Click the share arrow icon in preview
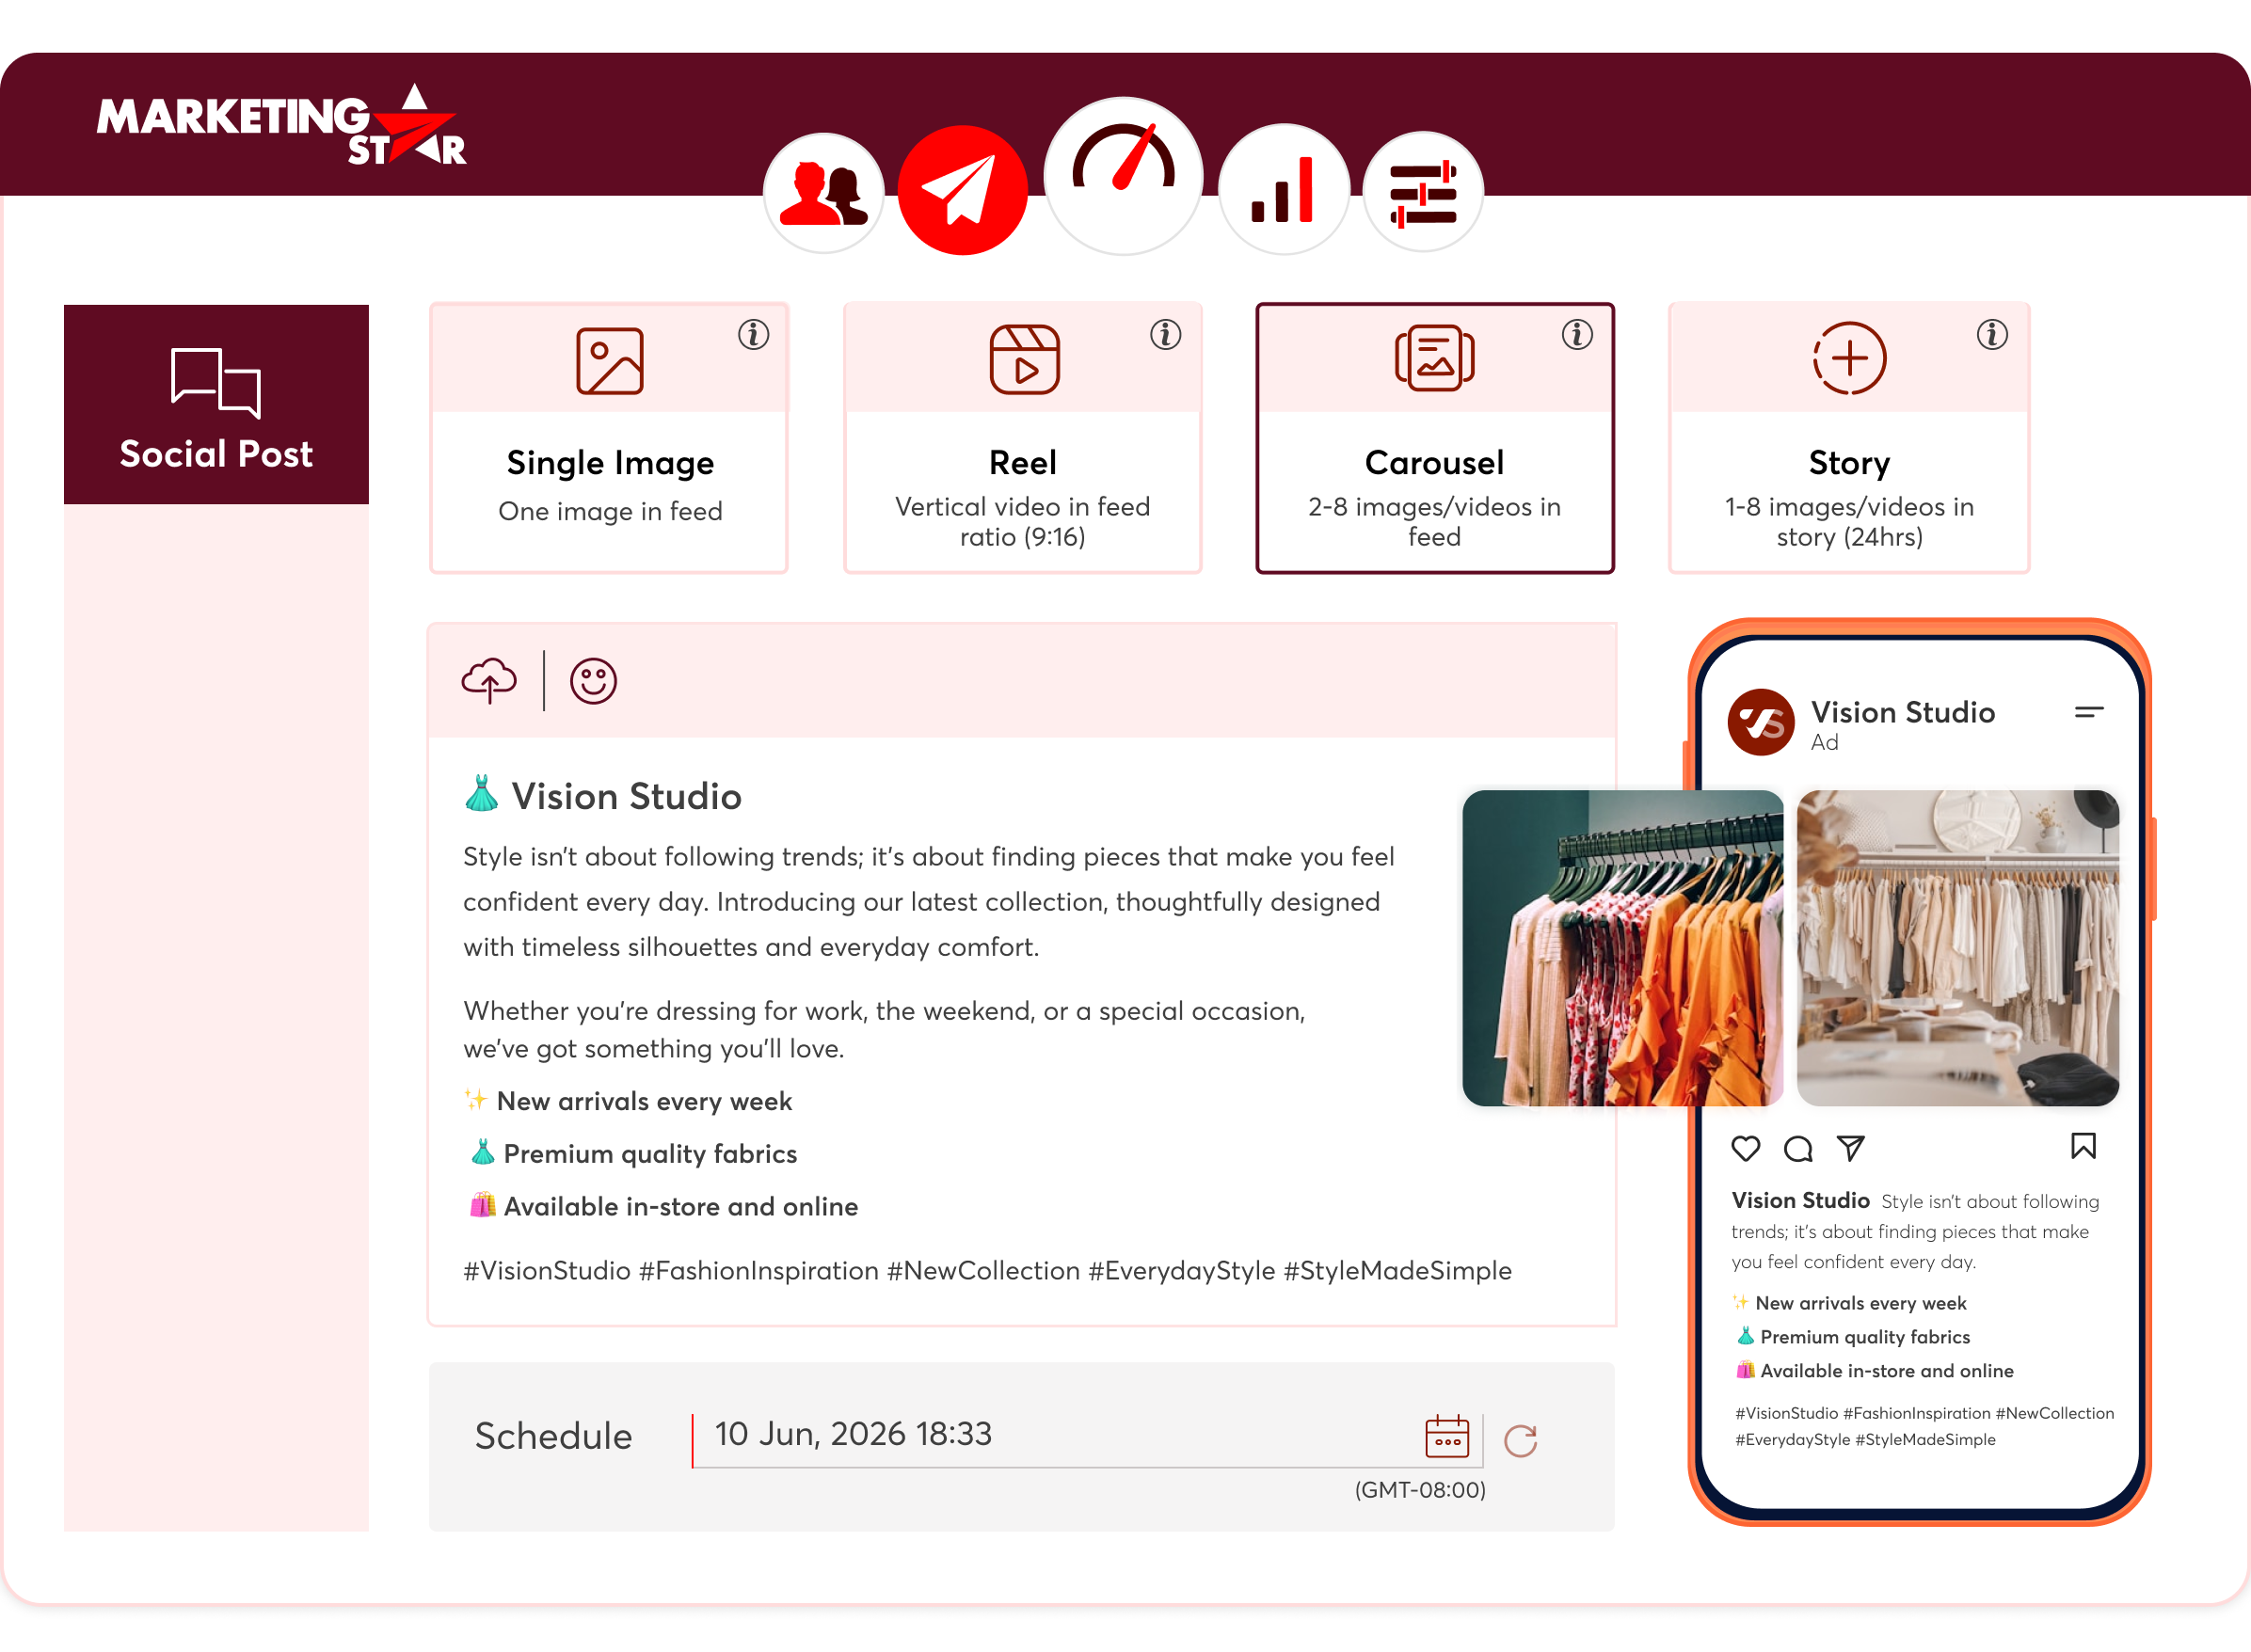 [1851, 1148]
